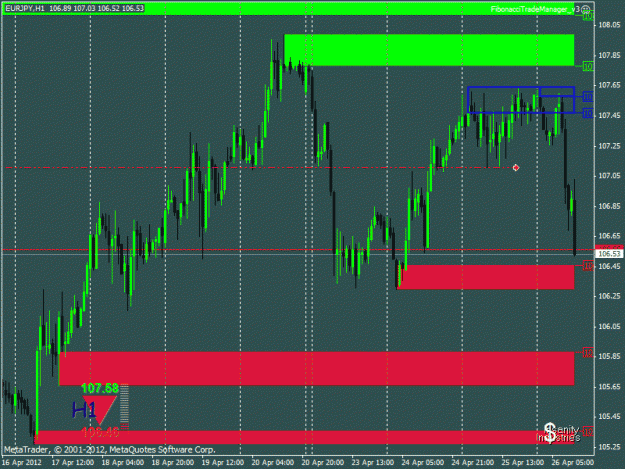This screenshot has height=469, width=625.
Task: Select the narrow red zone near 106.45
Action: click(x=486, y=277)
